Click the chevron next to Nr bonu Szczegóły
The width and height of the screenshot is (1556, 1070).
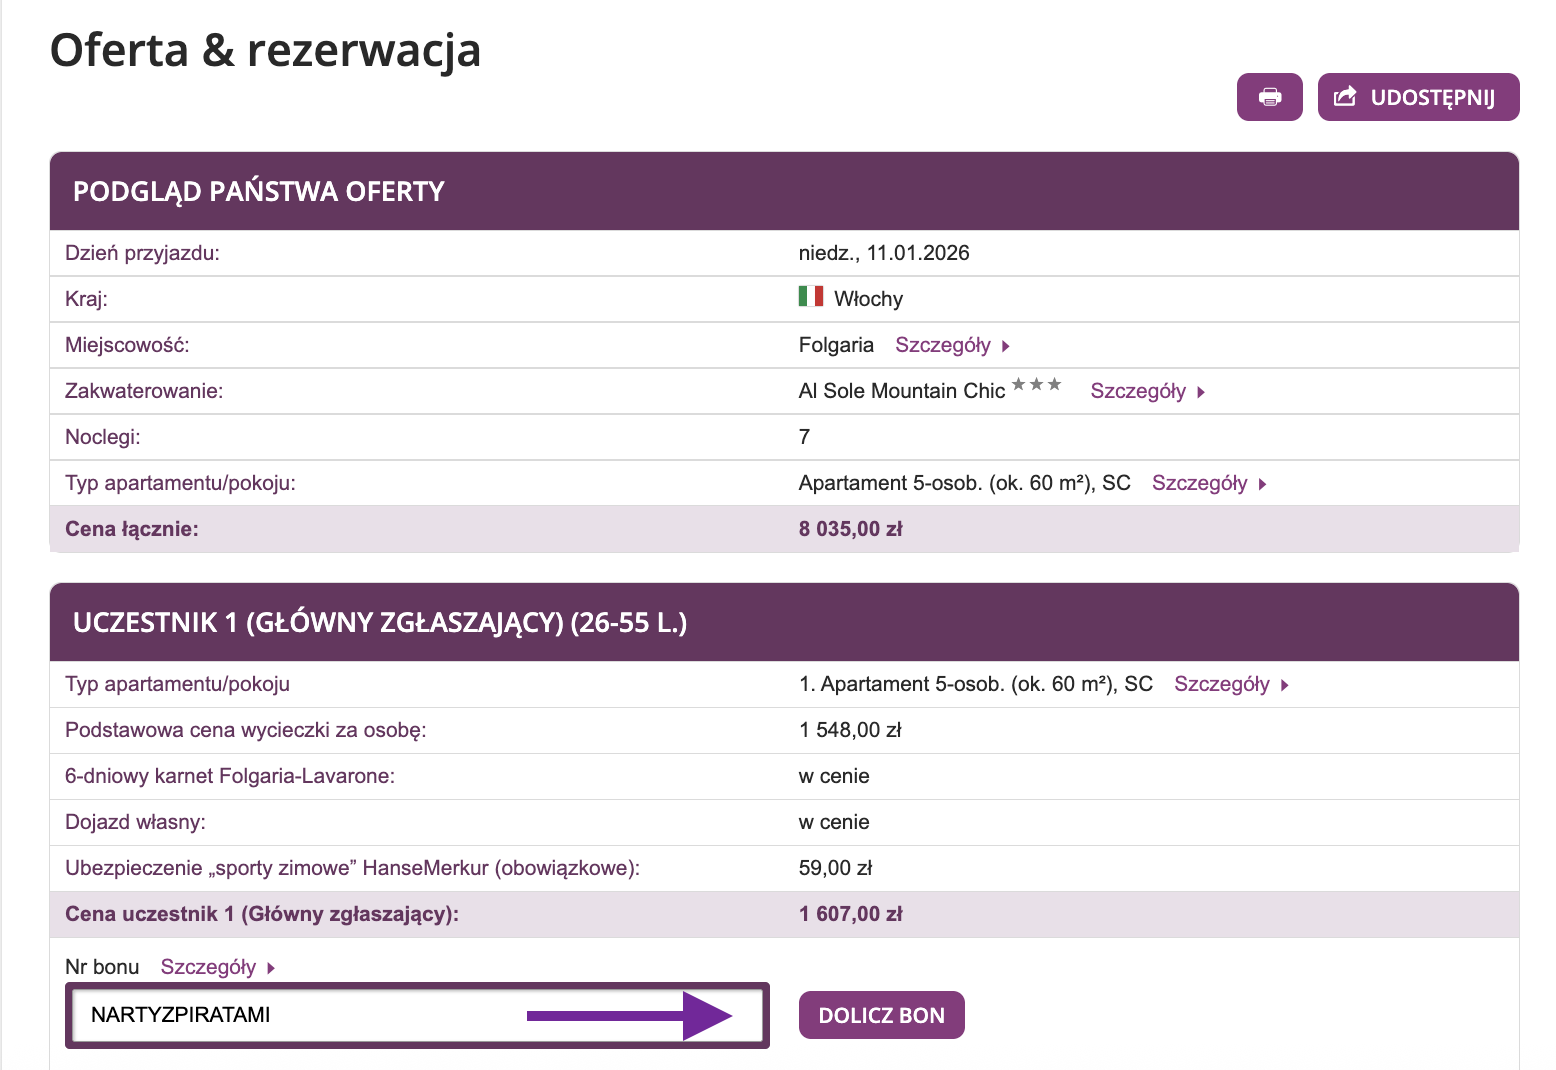coord(268,967)
